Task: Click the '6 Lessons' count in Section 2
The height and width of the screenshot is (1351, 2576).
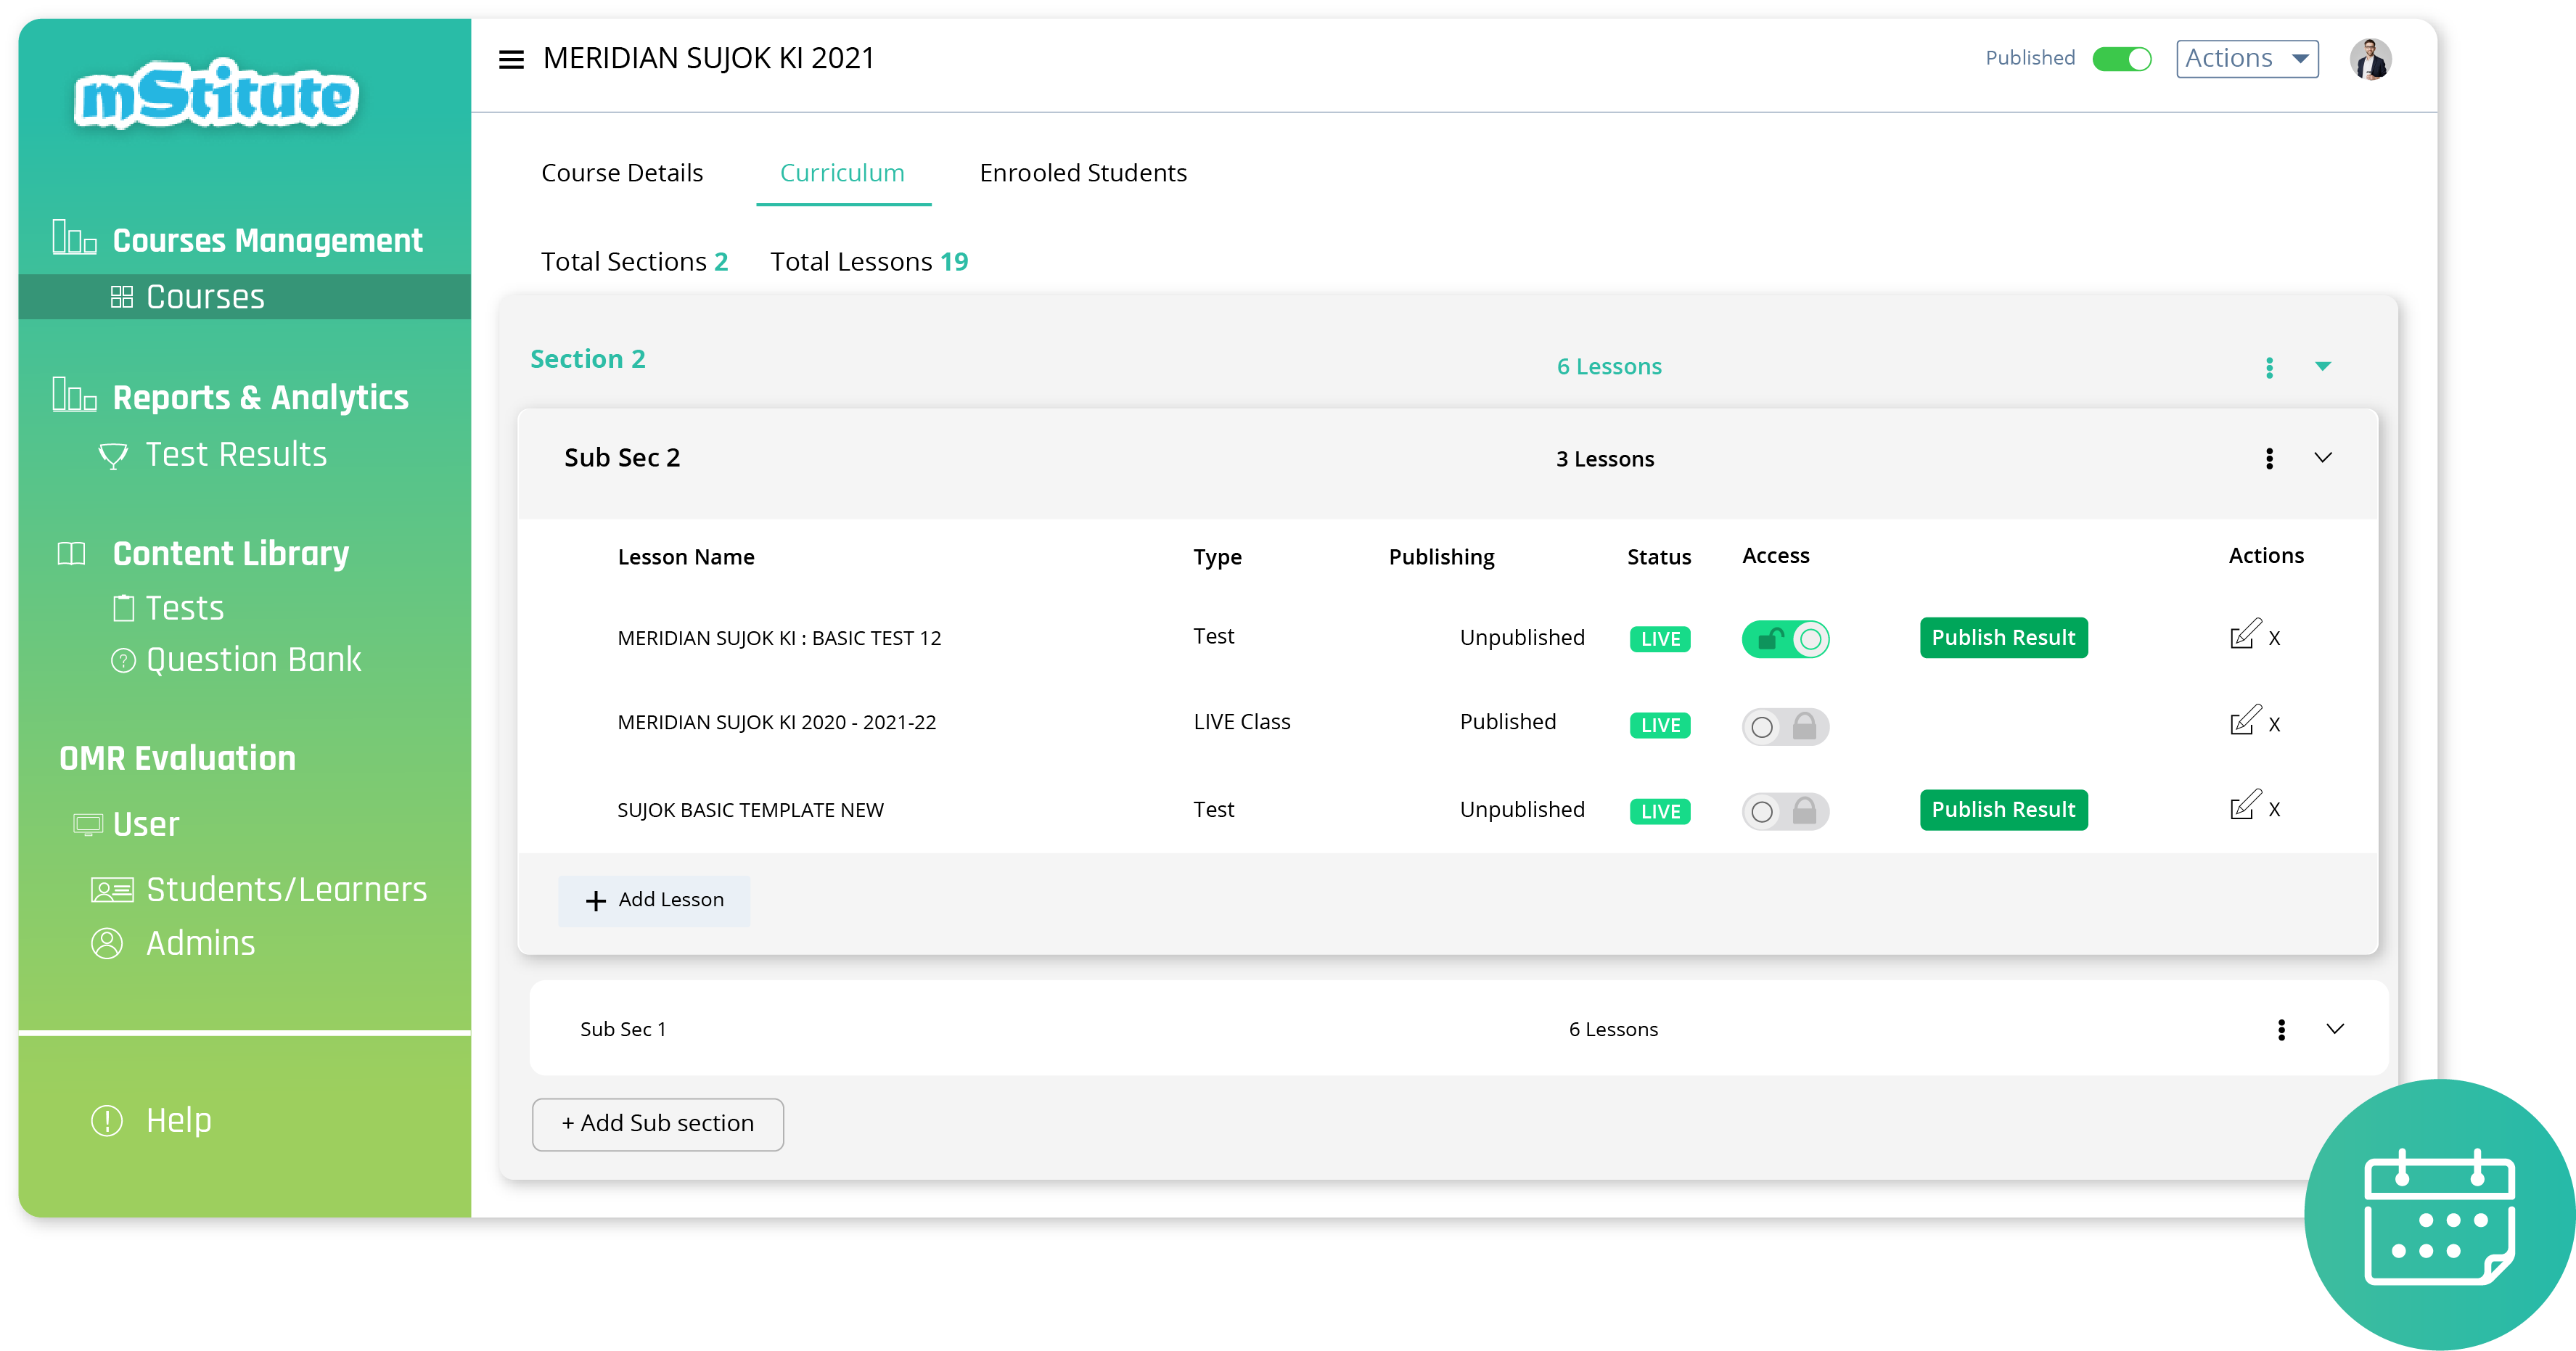Action: click(x=1609, y=367)
